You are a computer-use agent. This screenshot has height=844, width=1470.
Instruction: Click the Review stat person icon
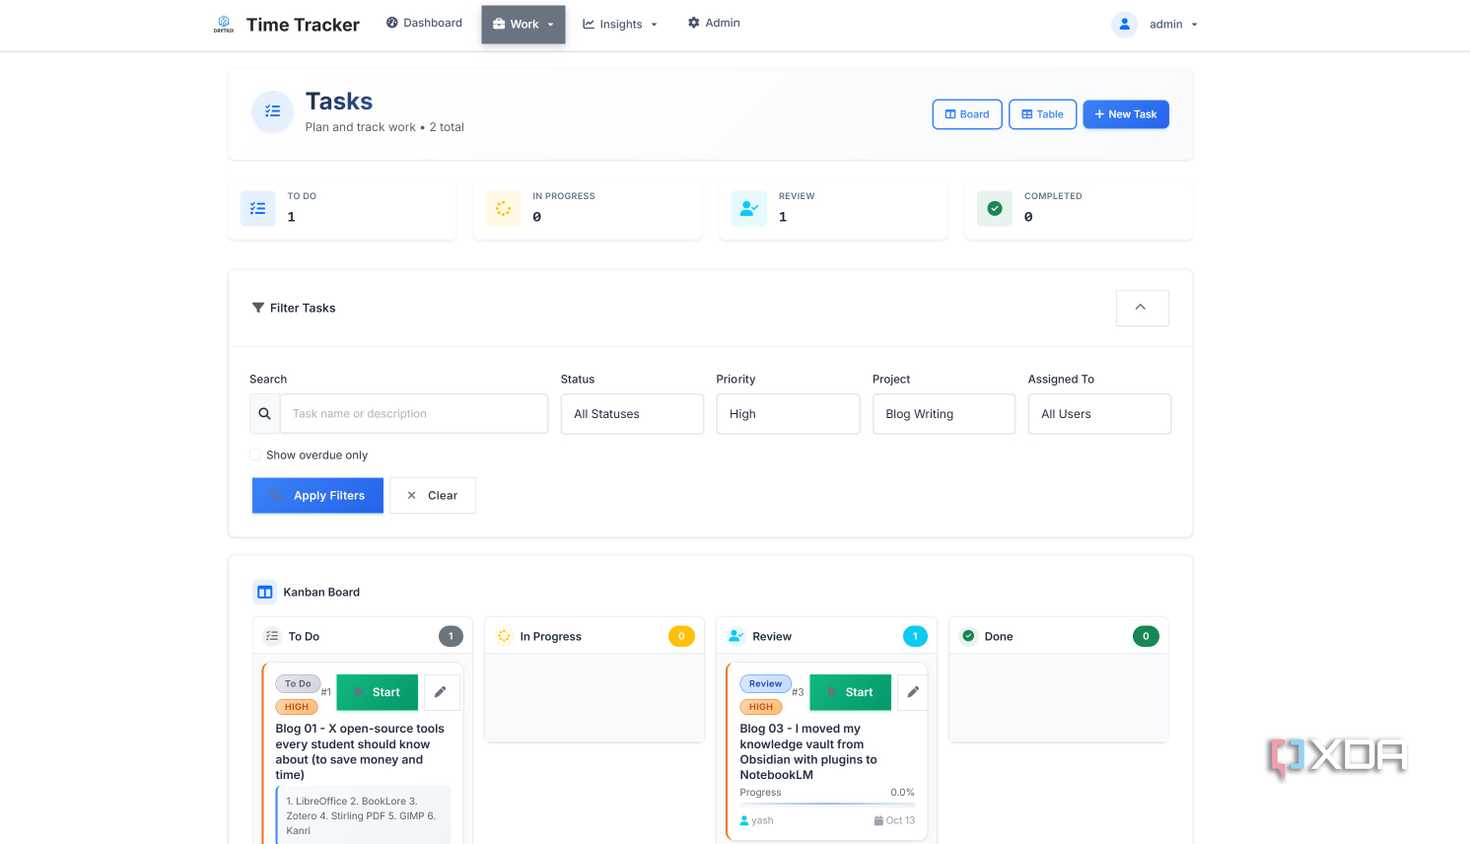pyautogui.click(x=748, y=208)
